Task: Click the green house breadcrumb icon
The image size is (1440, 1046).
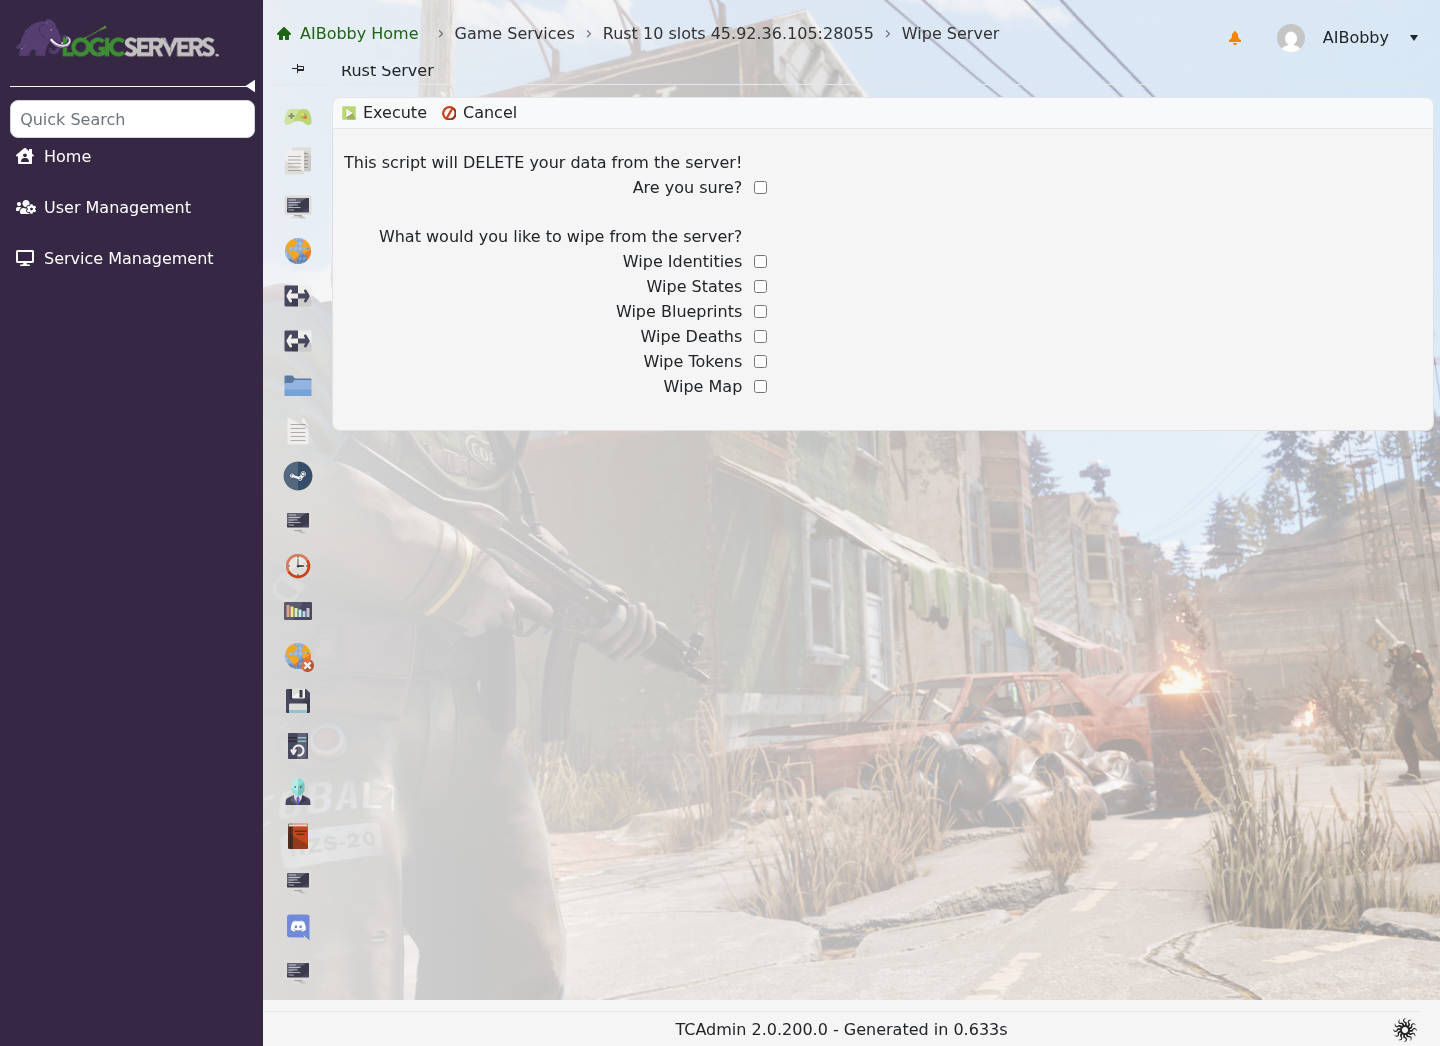Action: (x=284, y=33)
